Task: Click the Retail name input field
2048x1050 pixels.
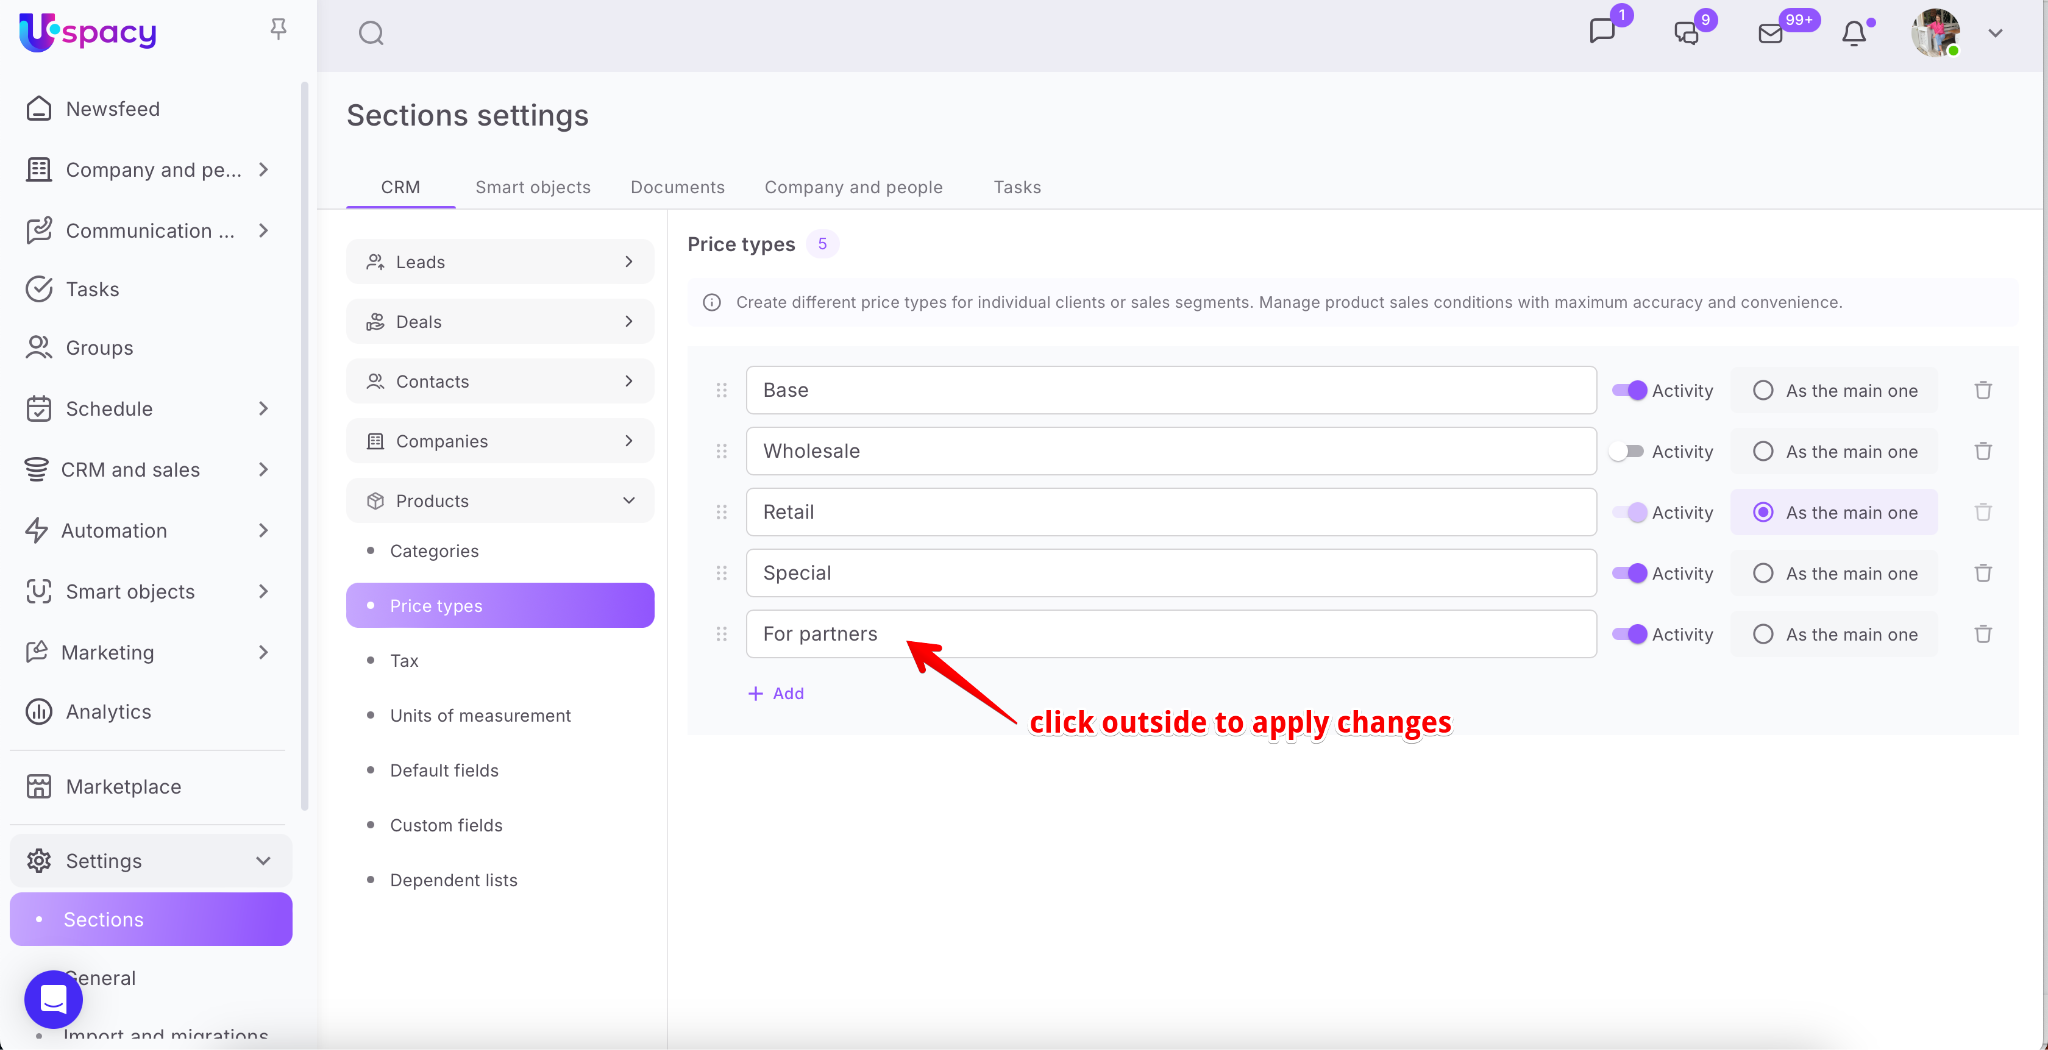Action: pyautogui.click(x=1170, y=512)
